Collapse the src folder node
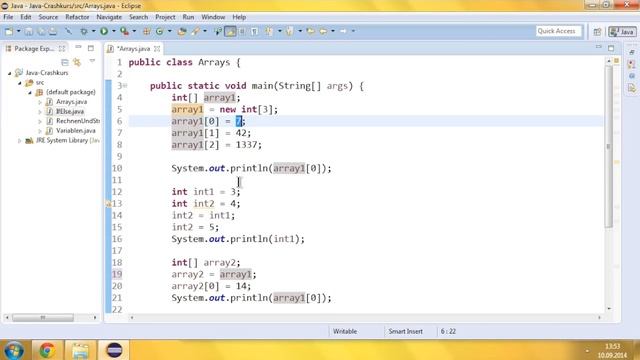 [20, 83]
